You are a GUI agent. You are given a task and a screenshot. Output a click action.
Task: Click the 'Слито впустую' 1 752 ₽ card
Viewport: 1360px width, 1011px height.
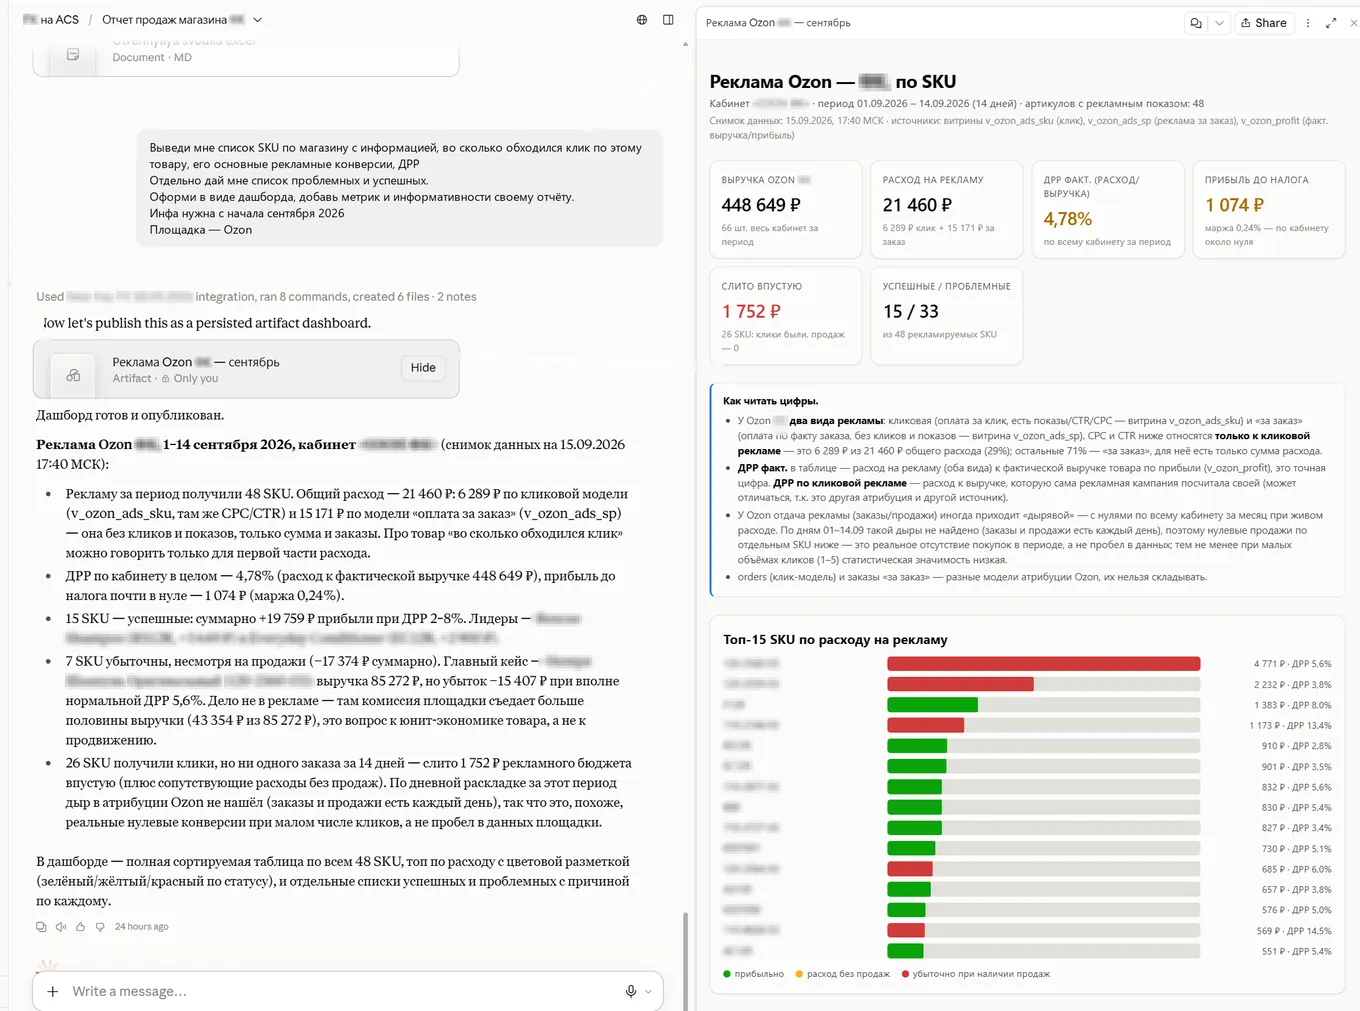[x=786, y=316]
